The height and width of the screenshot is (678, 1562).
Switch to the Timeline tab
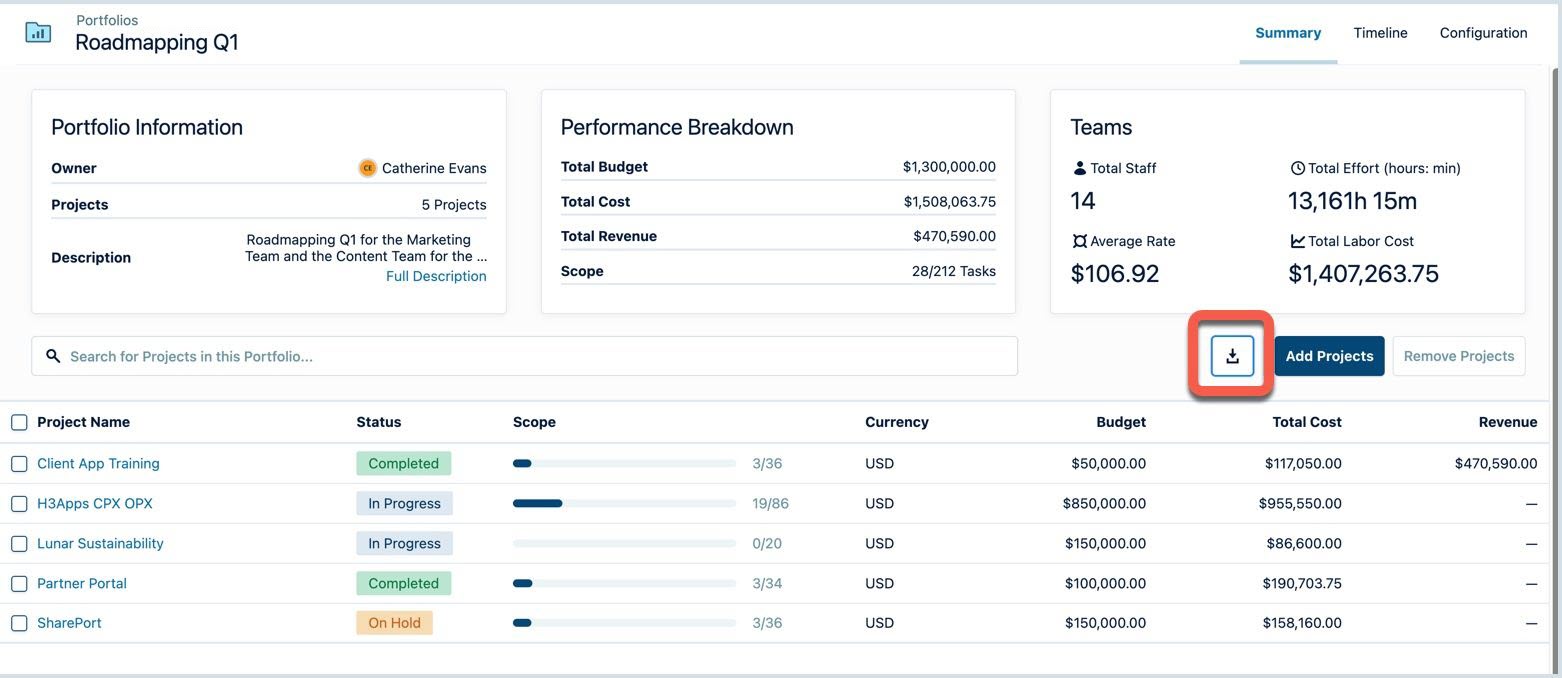[1380, 33]
